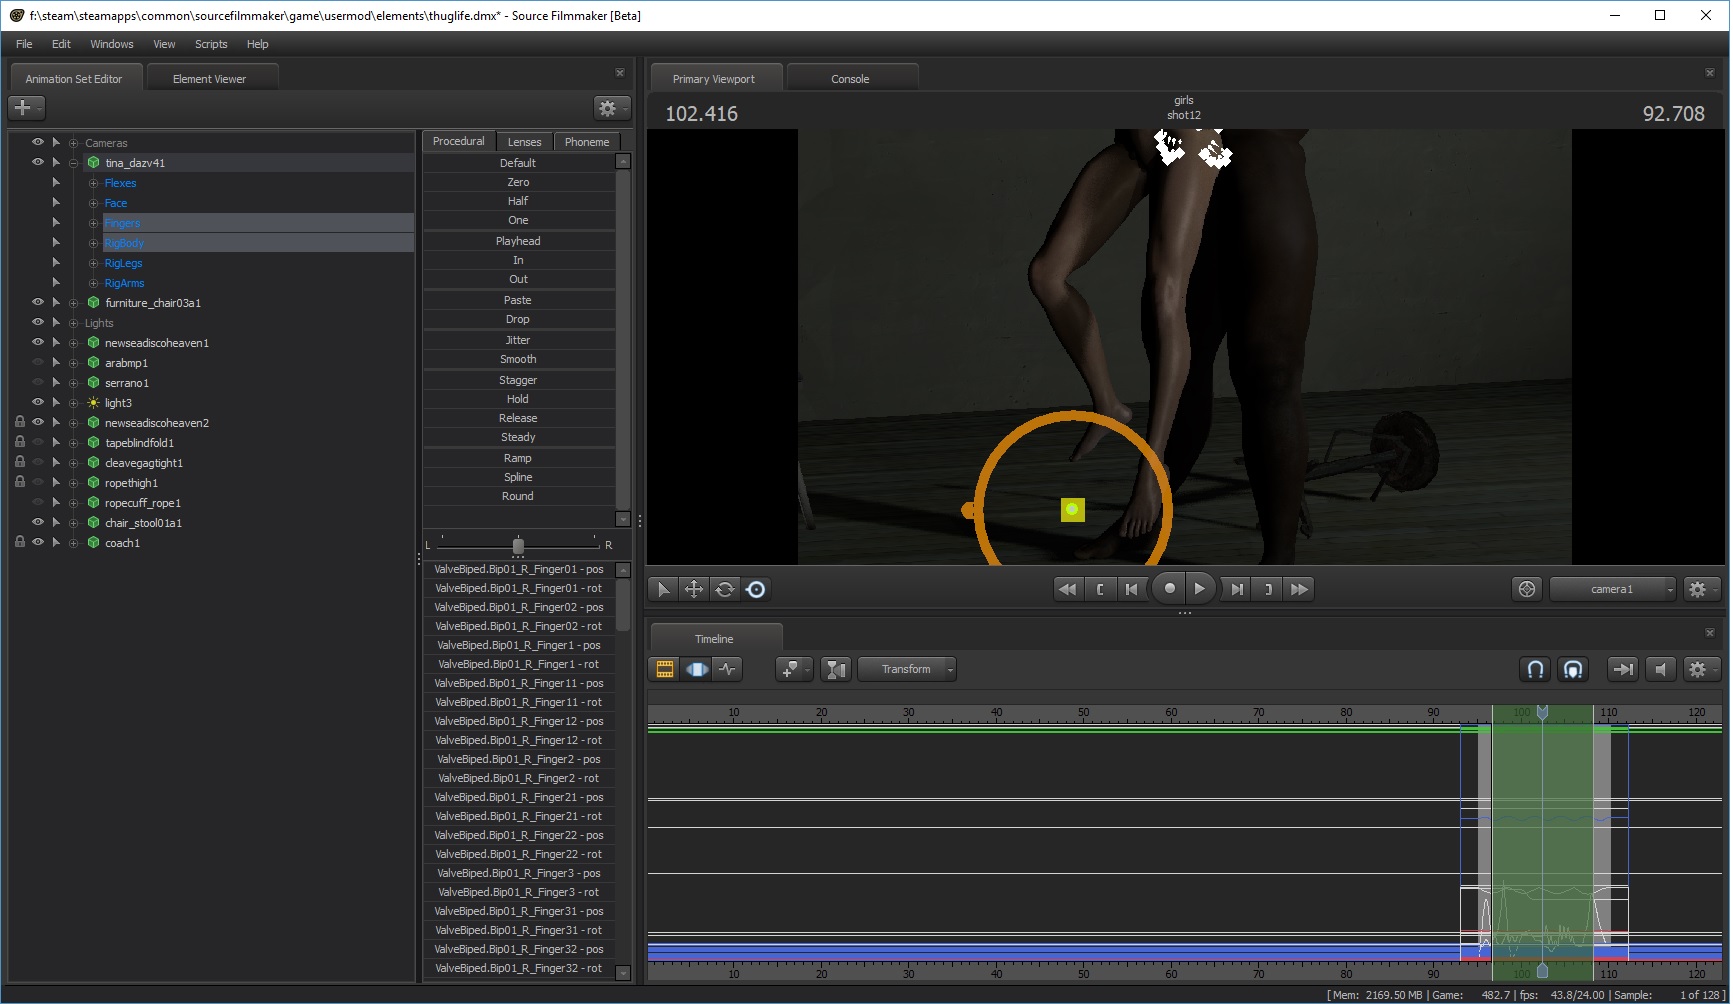
Task: Toggle visibility of furniture_chair03a1
Action: [38, 302]
